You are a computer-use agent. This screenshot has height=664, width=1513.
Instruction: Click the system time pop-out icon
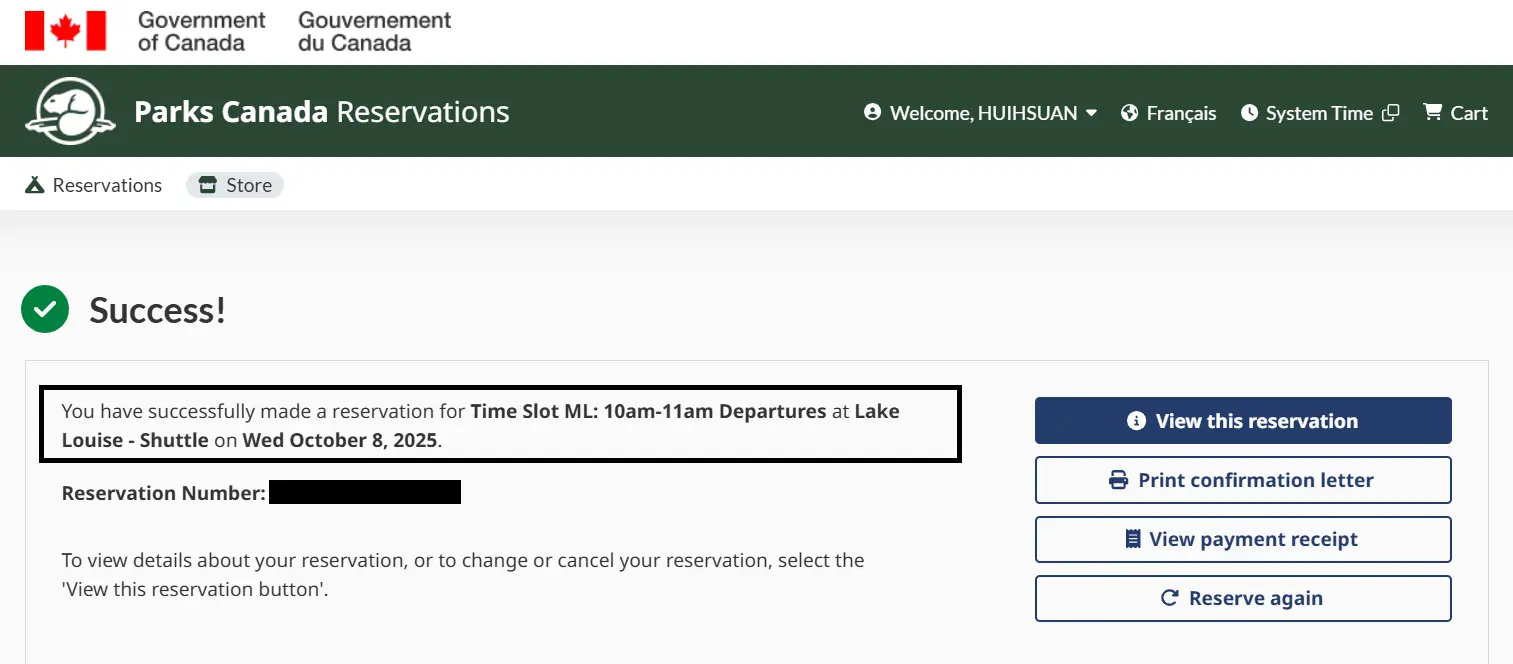[1390, 113]
